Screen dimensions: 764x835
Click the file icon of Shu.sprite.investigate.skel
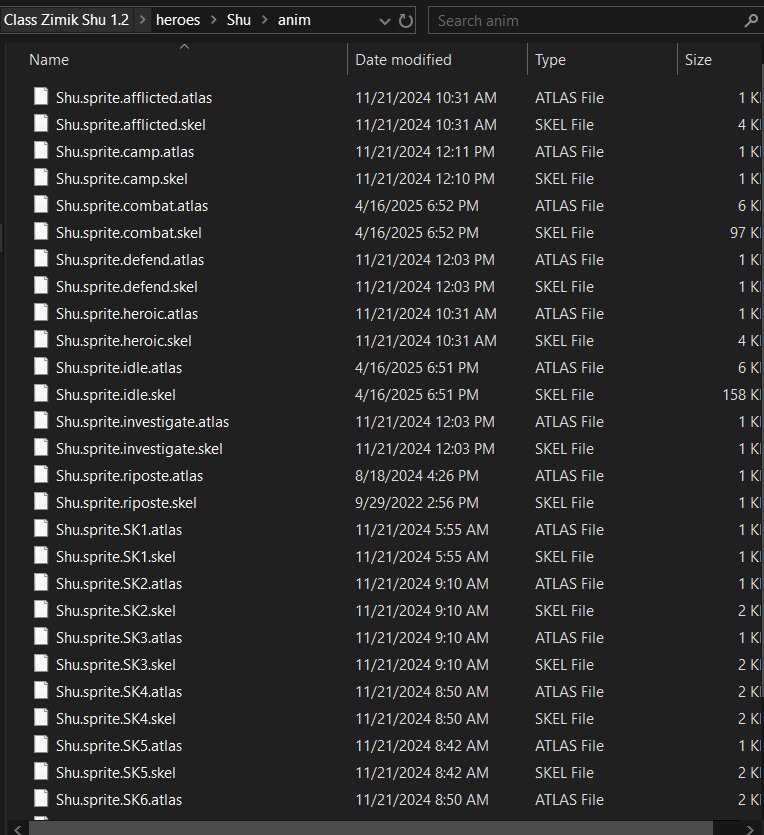tap(41, 448)
